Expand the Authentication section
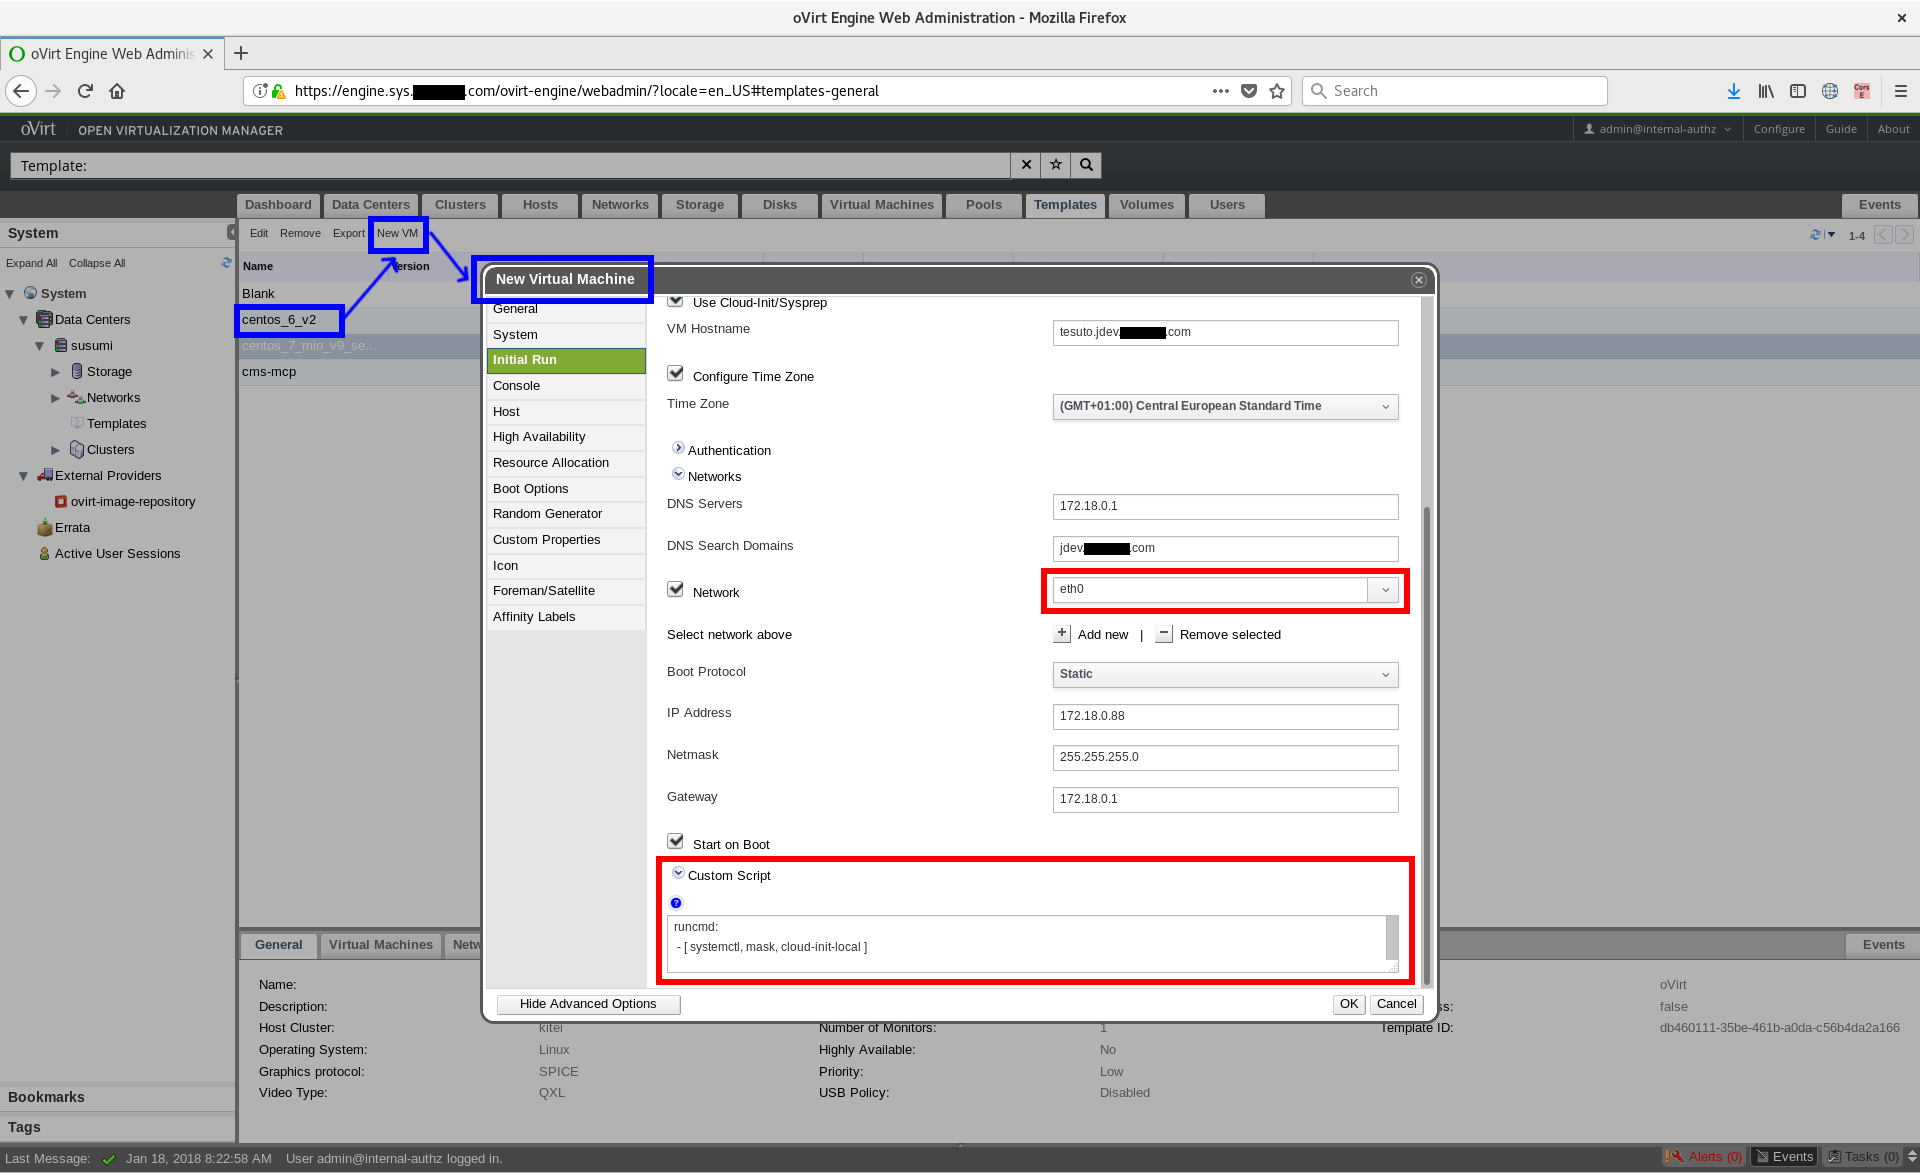 (x=678, y=447)
